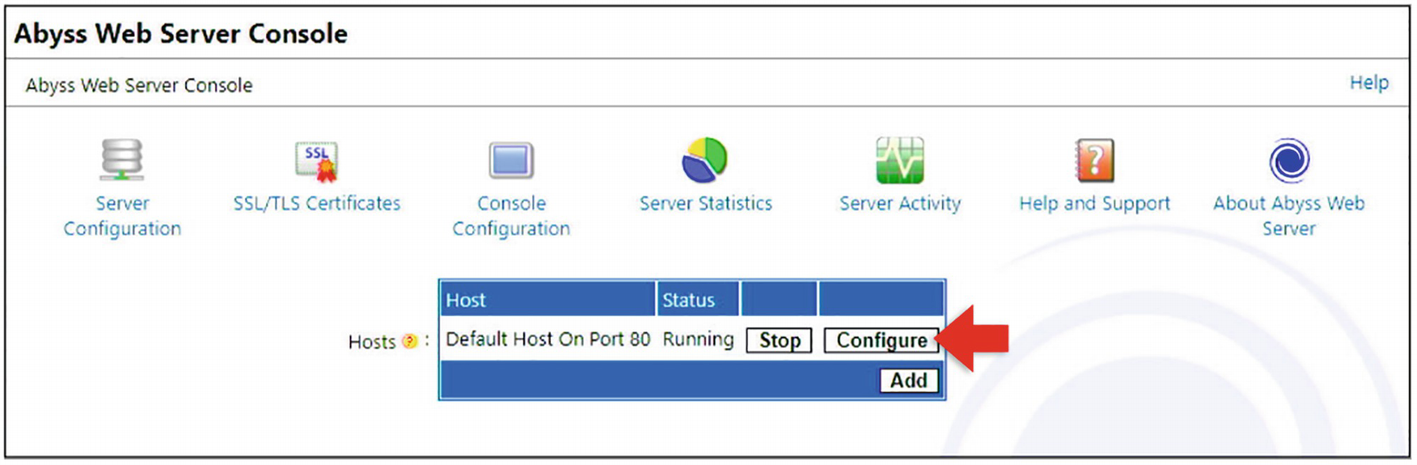Follow the SSL/TLS Certificates text link
The height and width of the screenshot is (465, 1417).
[x=317, y=204]
